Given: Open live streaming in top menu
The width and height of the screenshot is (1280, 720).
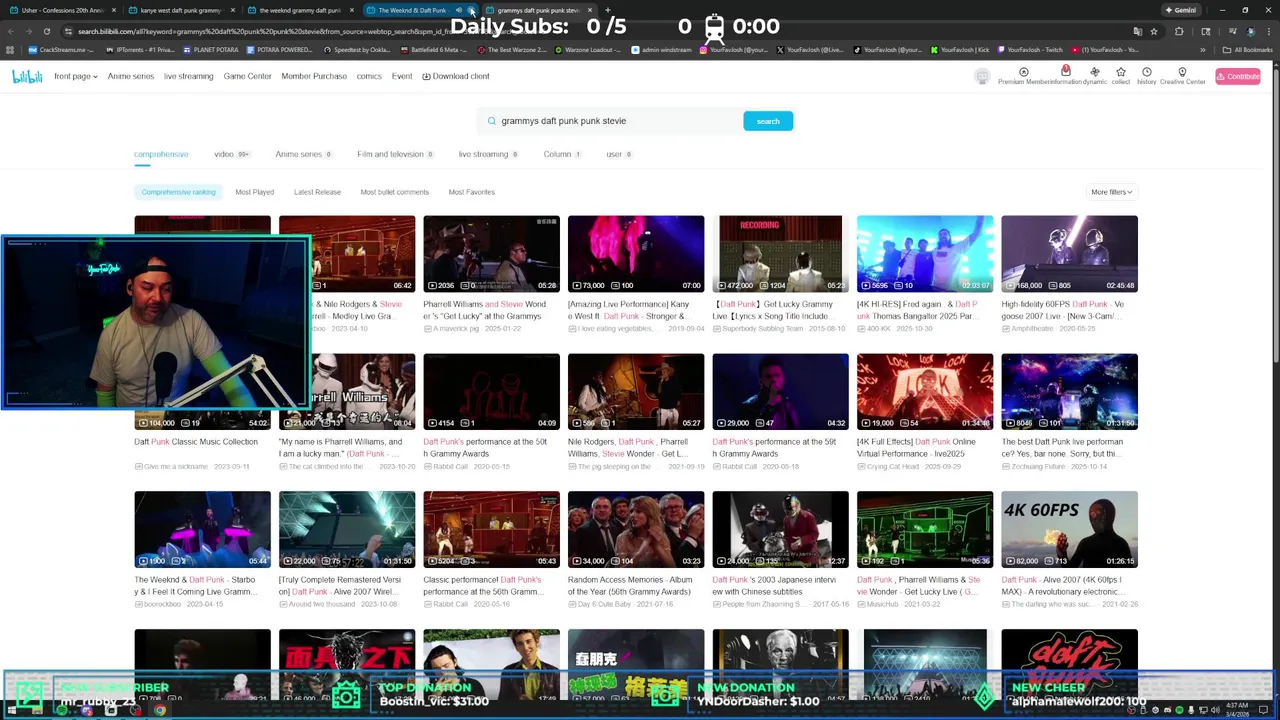Looking at the screenshot, I should pyautogui.click(x=189, y=76).
